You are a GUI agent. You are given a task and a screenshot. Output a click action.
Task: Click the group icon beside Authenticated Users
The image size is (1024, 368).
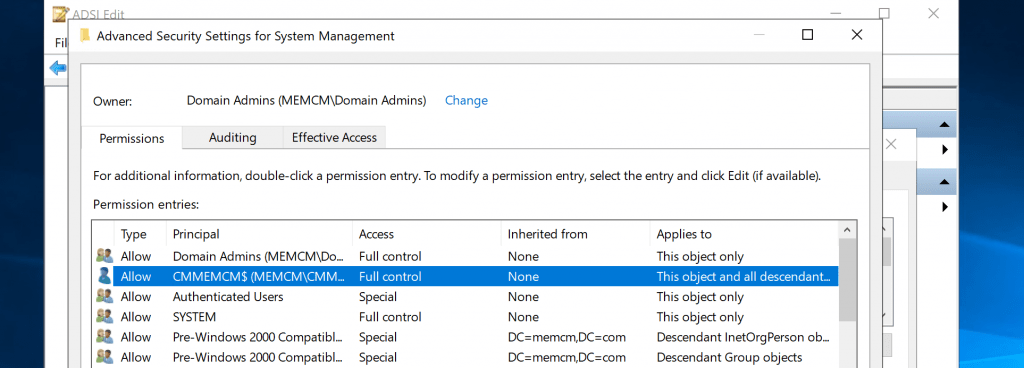point(104,296)
